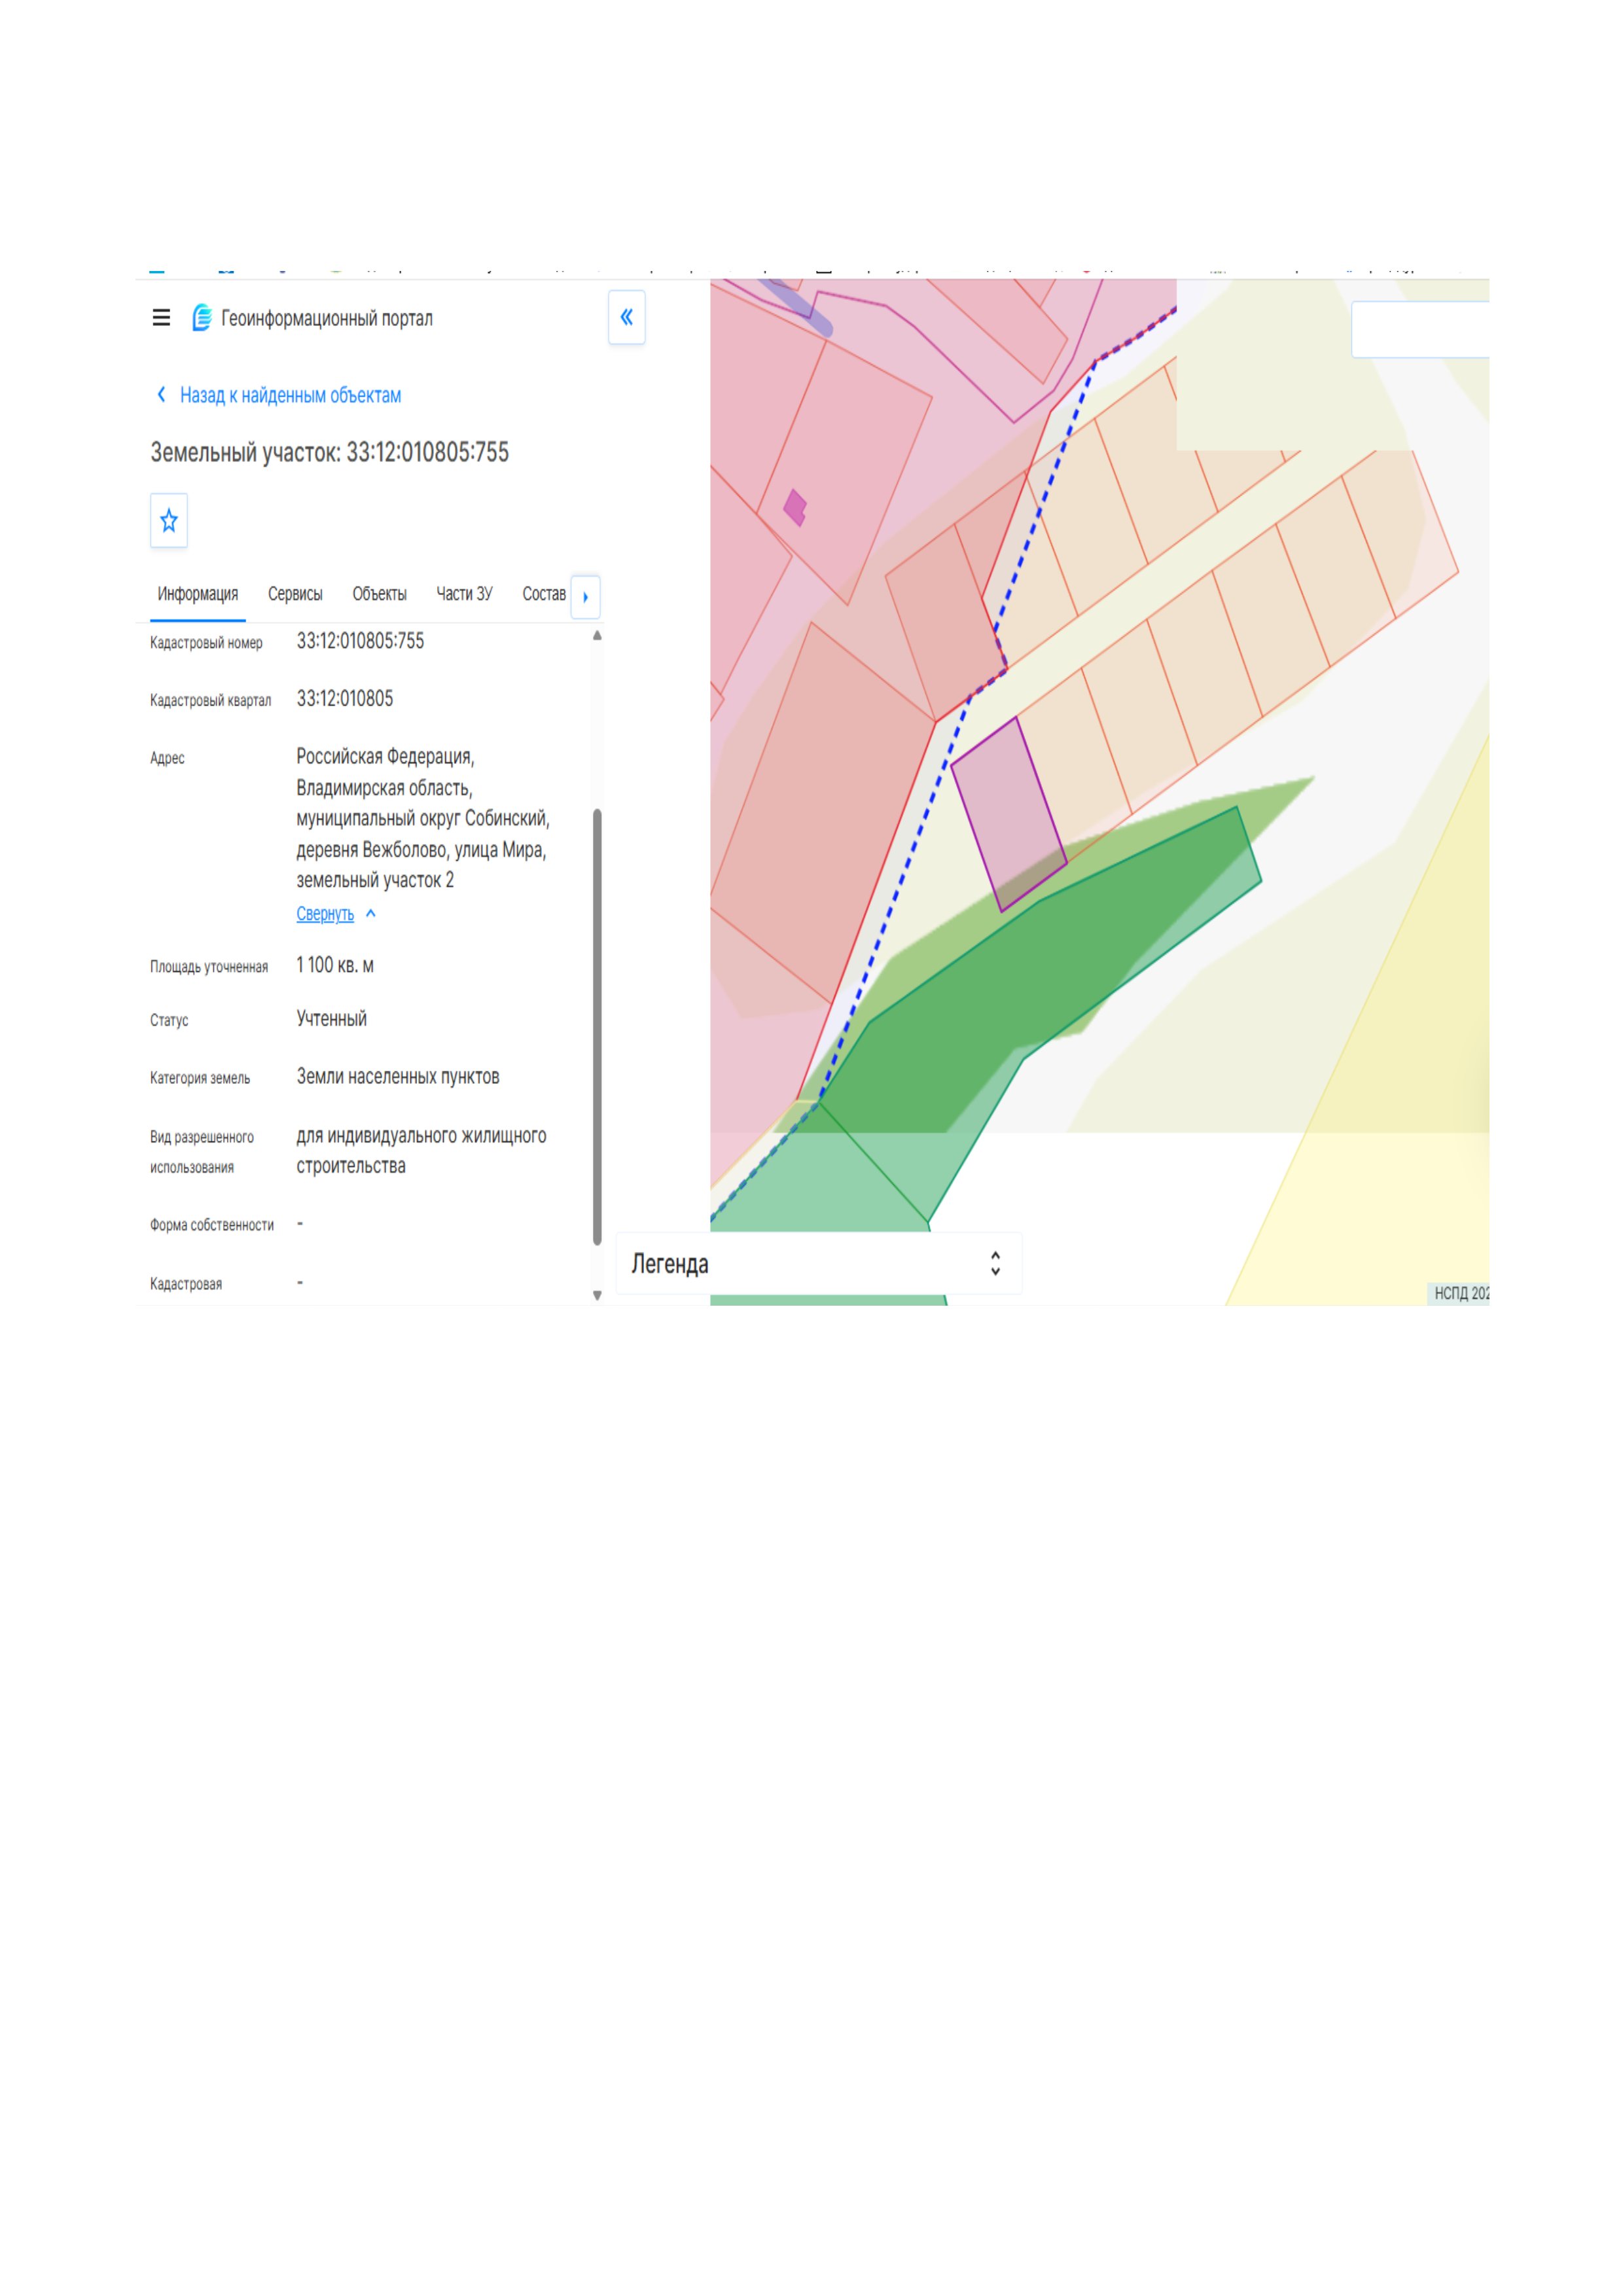Open the Объекты tab
The width and height of the screenshot is (1623, 2296).
tap(379, 594)
